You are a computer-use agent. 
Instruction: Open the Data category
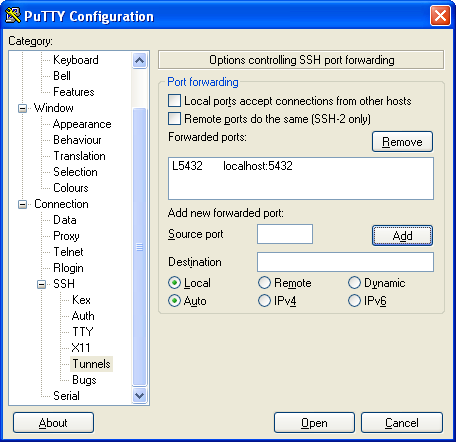pos(65,220)
